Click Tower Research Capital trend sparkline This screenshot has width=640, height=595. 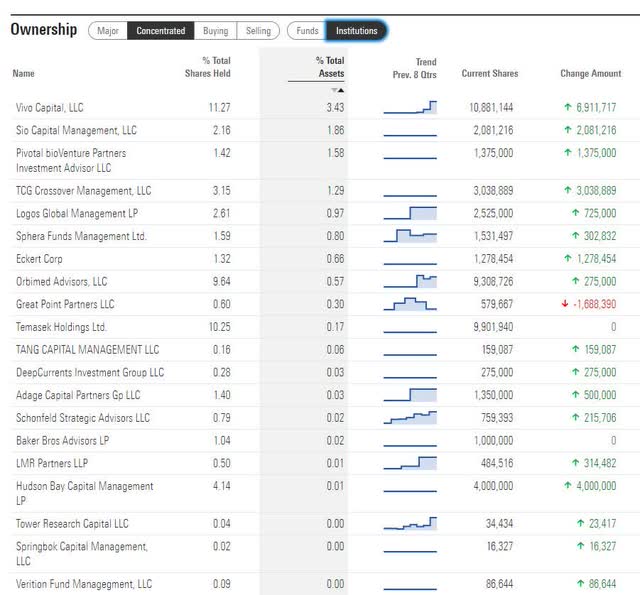pos(410,523)
